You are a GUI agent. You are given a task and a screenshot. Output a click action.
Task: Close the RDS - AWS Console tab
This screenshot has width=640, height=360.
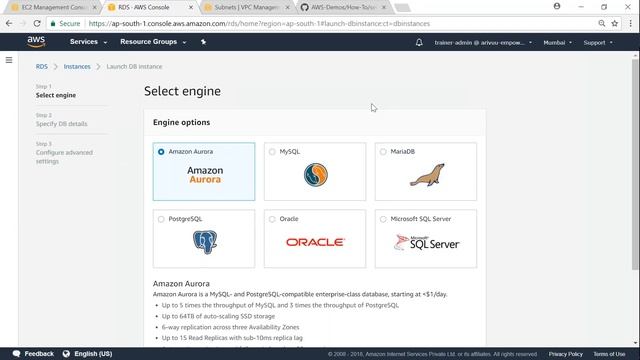(x=191, y=7)
